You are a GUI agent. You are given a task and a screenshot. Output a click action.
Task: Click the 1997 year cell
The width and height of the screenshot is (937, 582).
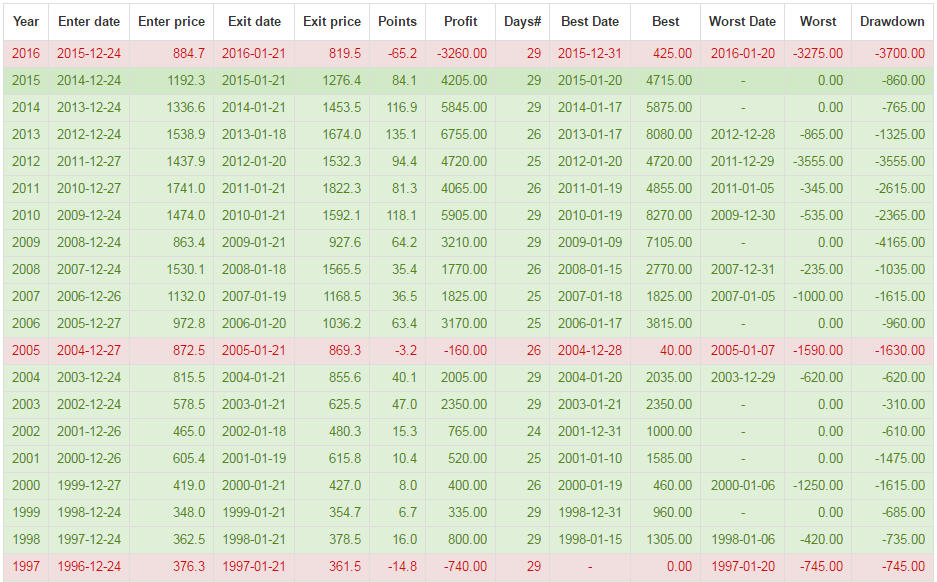[26, 566]
